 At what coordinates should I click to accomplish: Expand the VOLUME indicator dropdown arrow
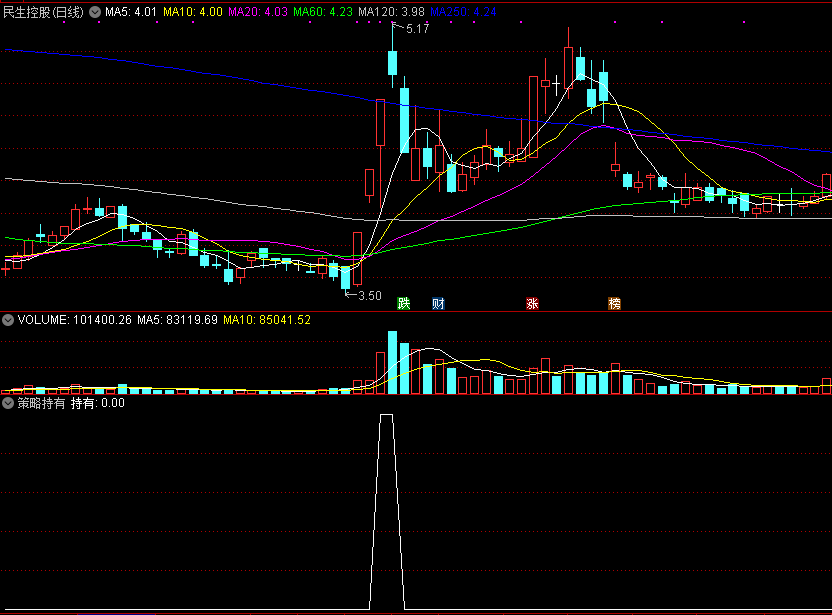8,320
